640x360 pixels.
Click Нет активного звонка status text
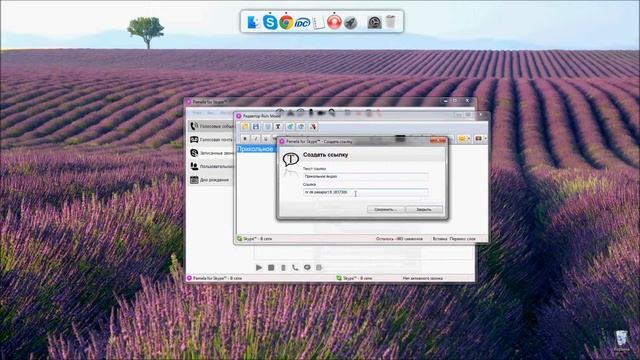(x=422, y=278)
